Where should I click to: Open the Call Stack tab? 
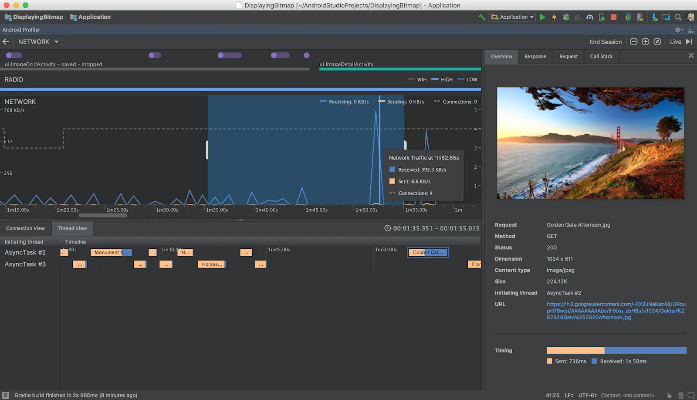(601, 56)
